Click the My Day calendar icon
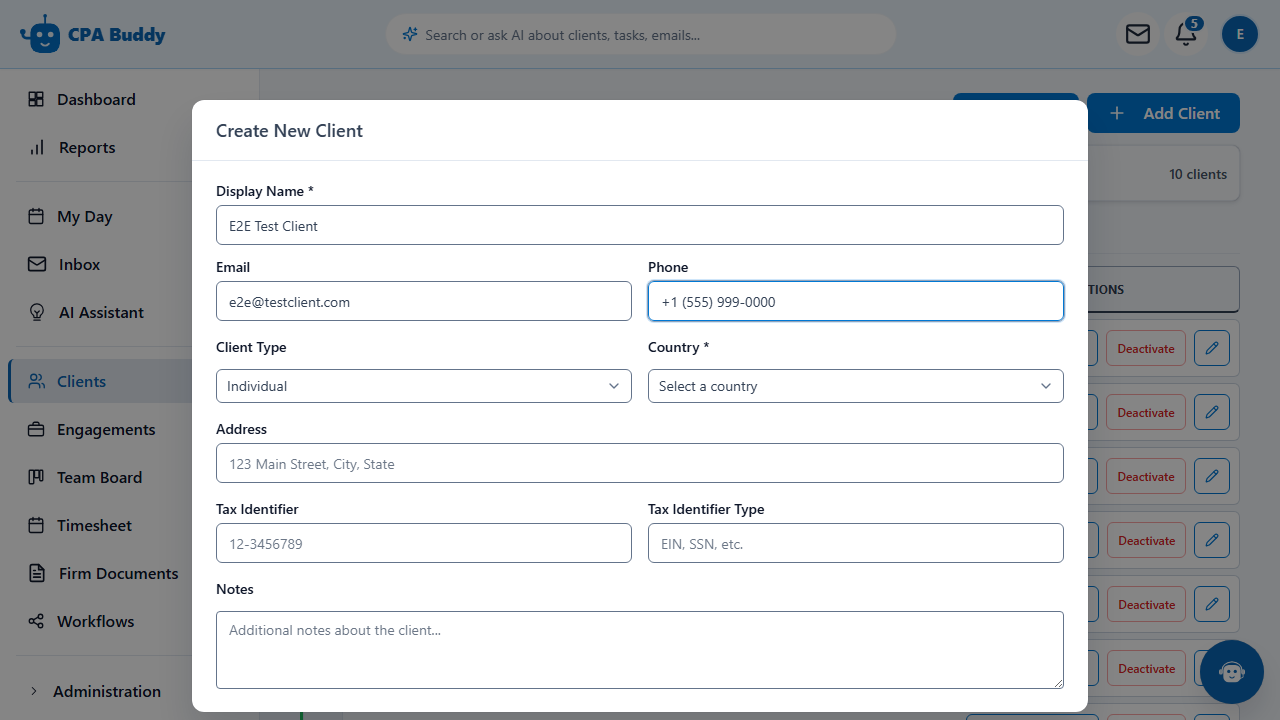This screenshot has width=1280, height=720. pos(36,217)
